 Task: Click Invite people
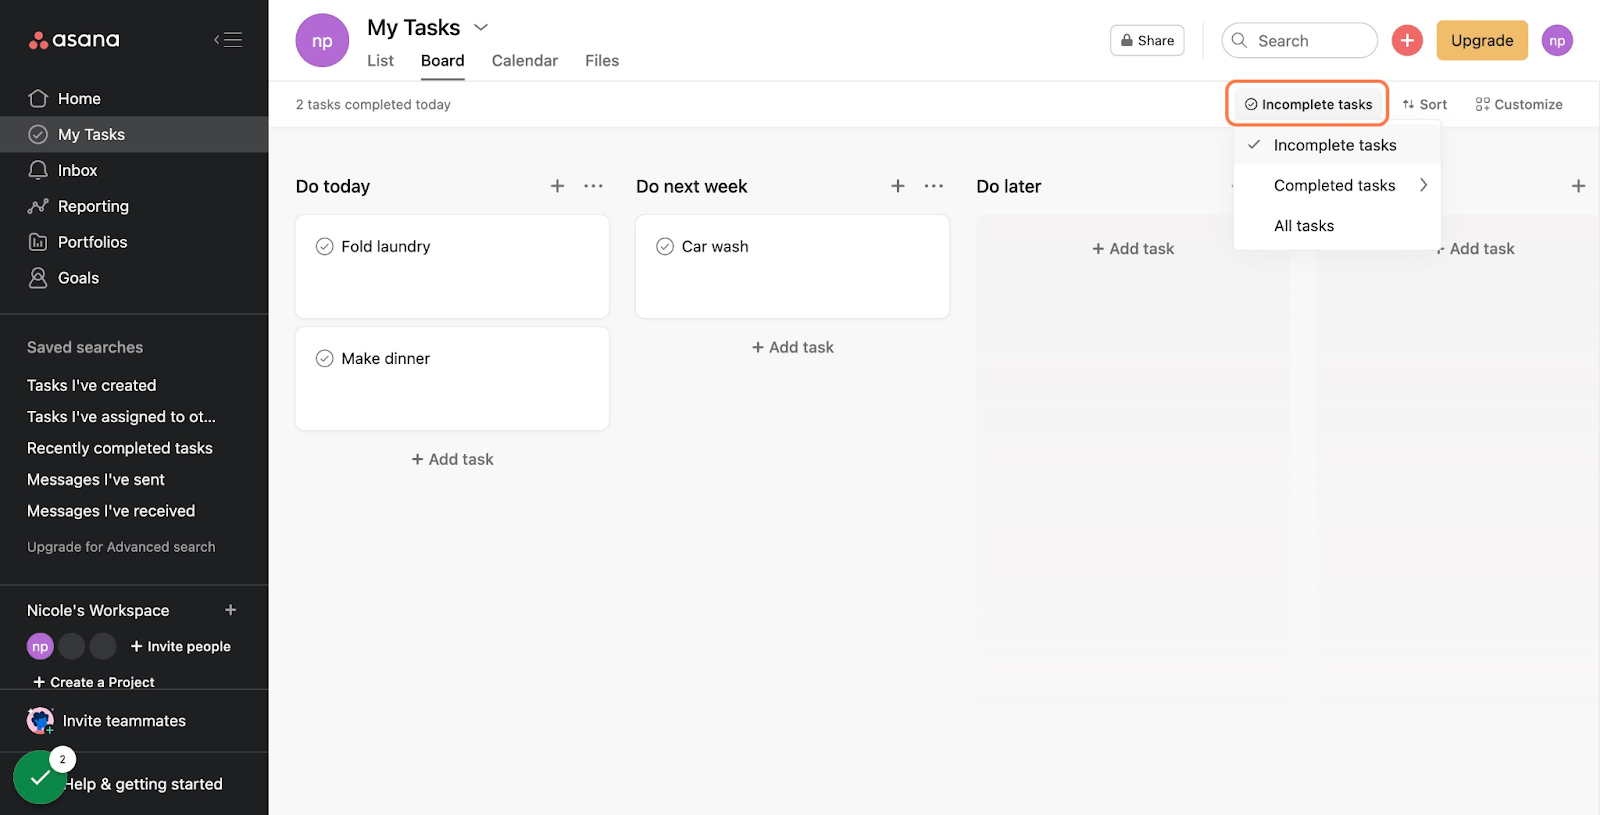click(181, 646)
